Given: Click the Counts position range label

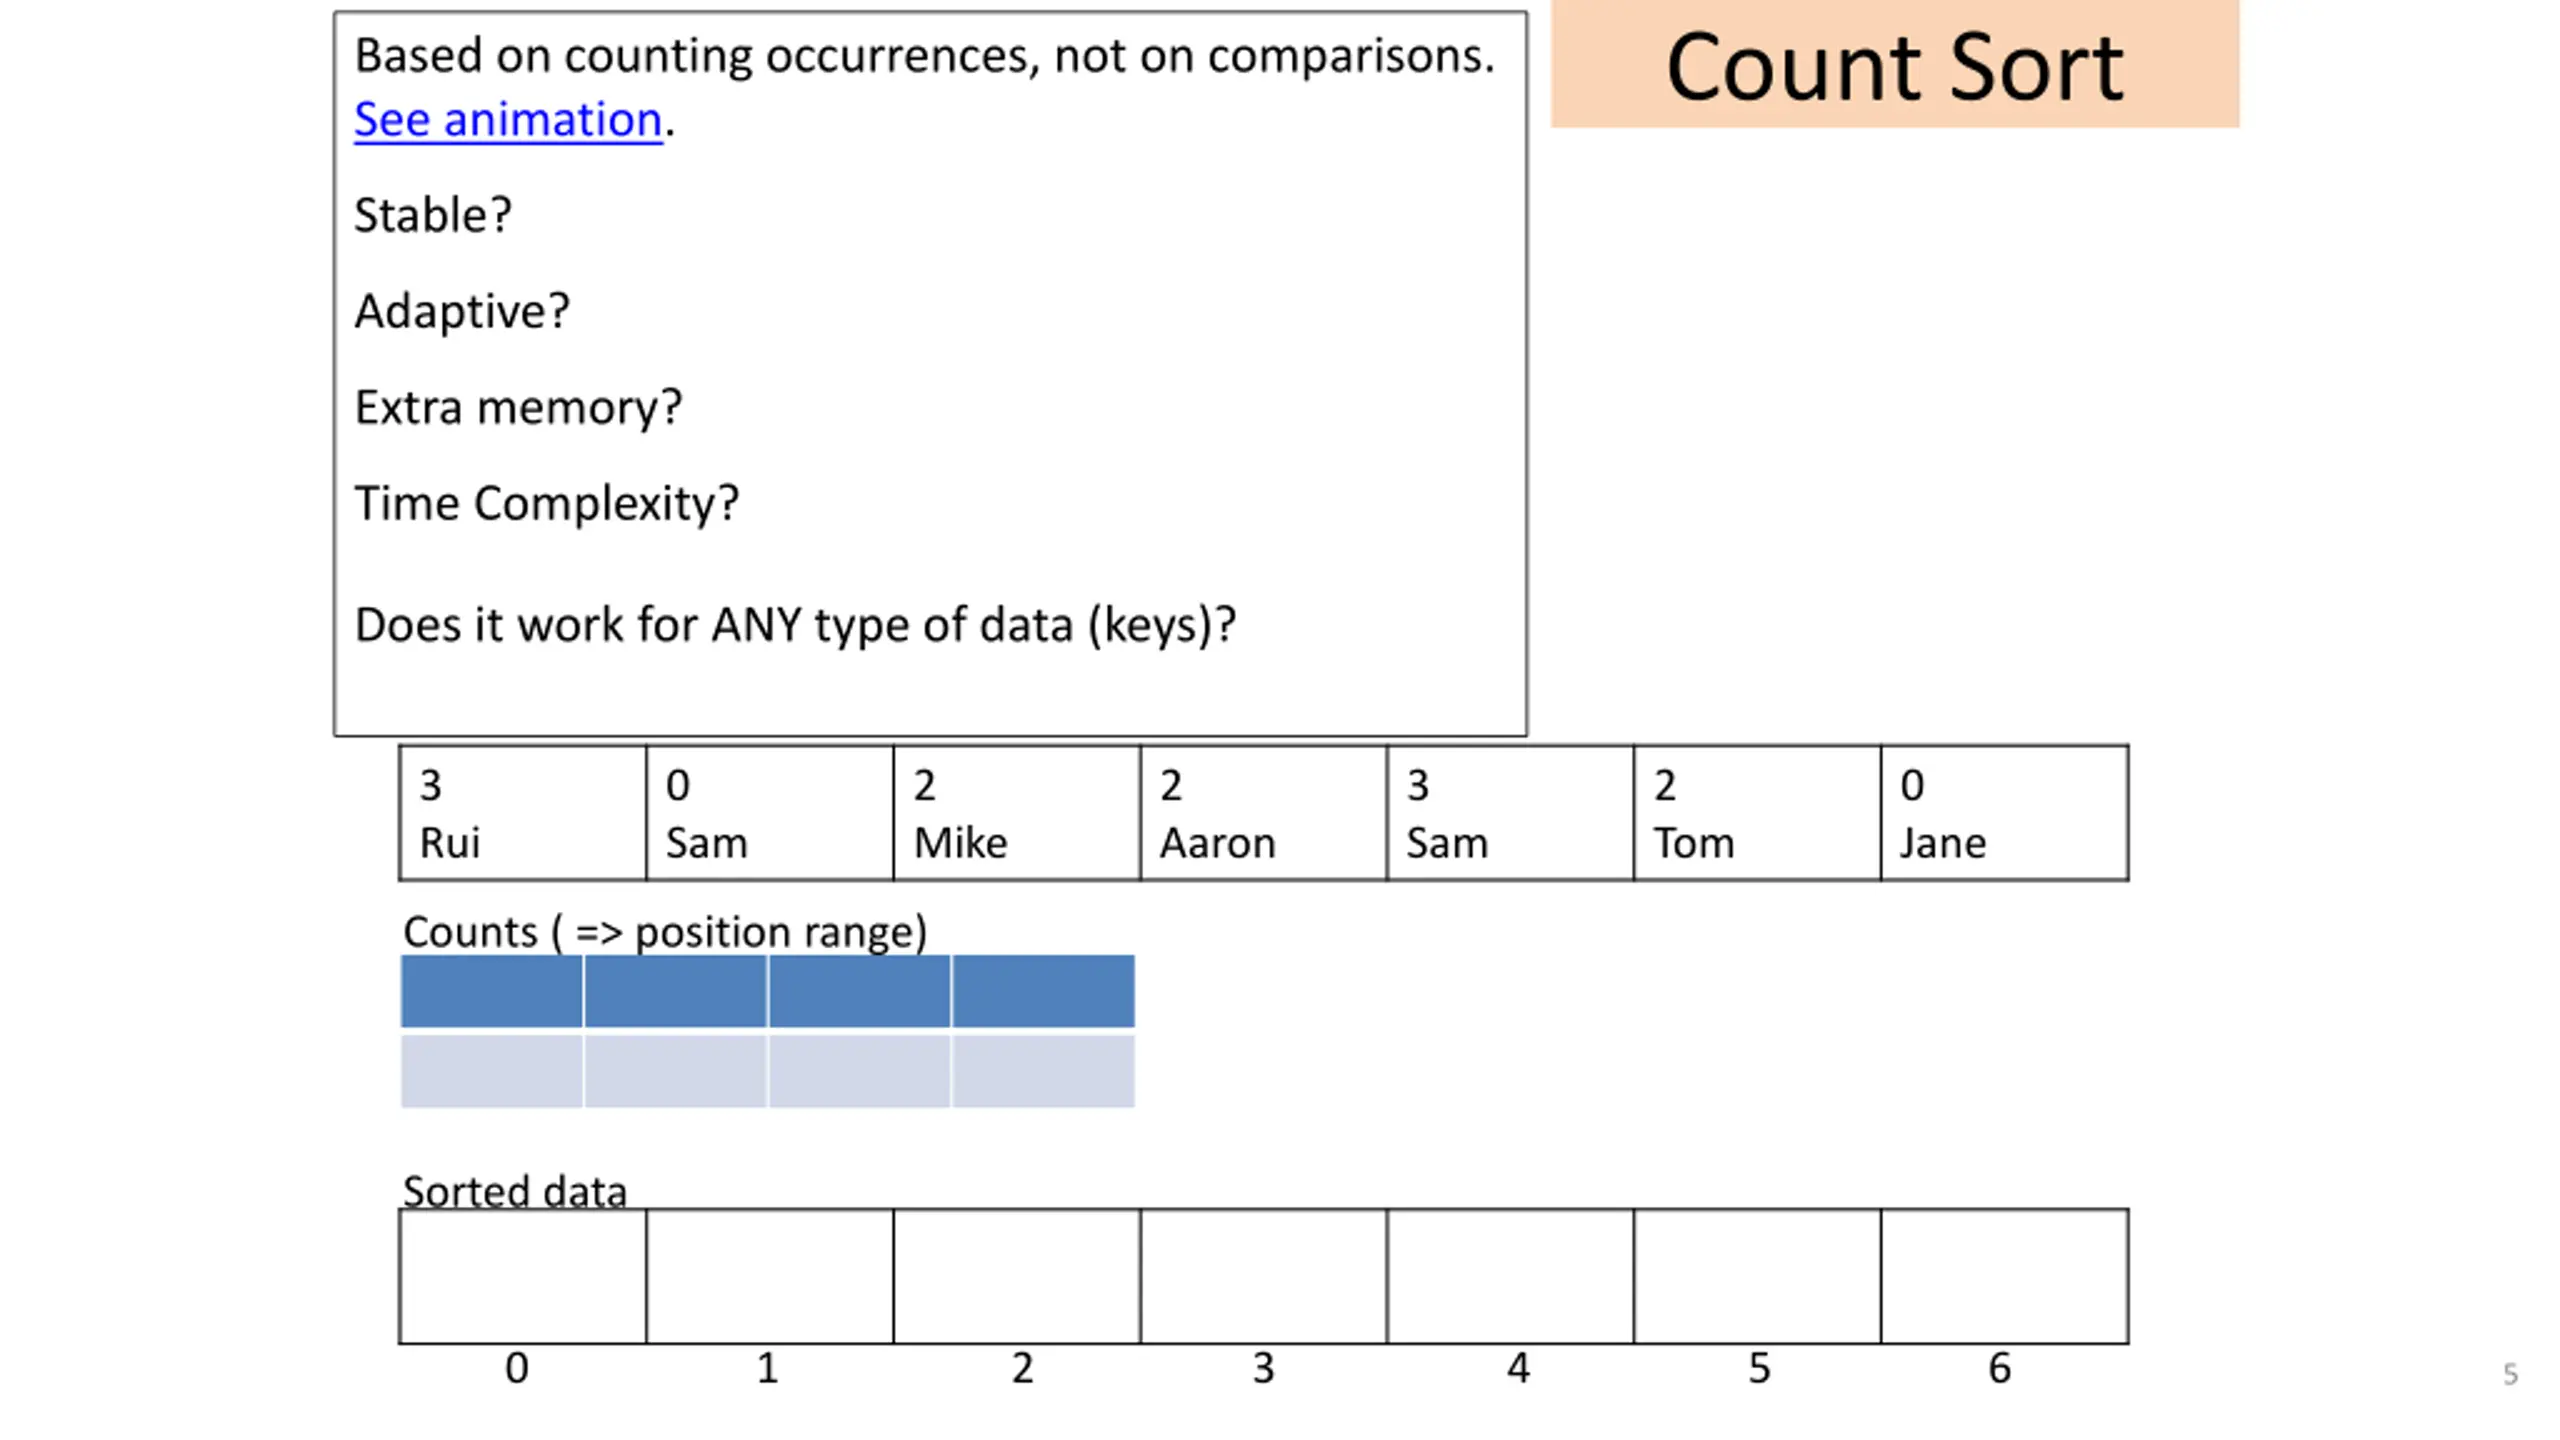Looking at the screenshot, I should 665,932.
